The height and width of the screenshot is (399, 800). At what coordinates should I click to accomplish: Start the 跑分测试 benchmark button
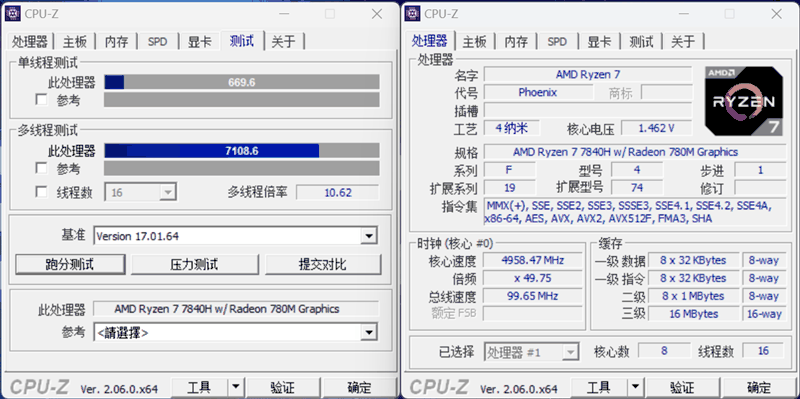pyautogui.click(x=70, y=264)
